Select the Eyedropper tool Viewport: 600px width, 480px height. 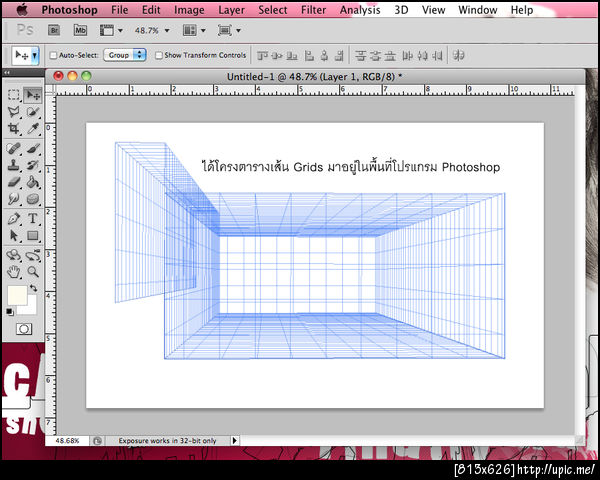tap(33, 129)
